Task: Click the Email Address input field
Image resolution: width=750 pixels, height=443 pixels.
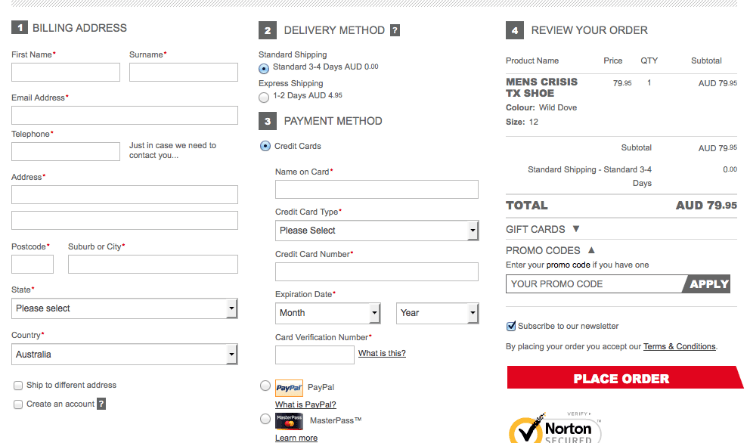Action: pos(124,115)
